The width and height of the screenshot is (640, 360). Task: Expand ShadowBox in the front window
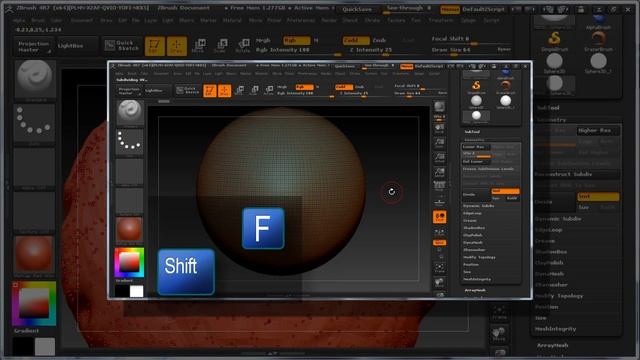coord(474,228)
